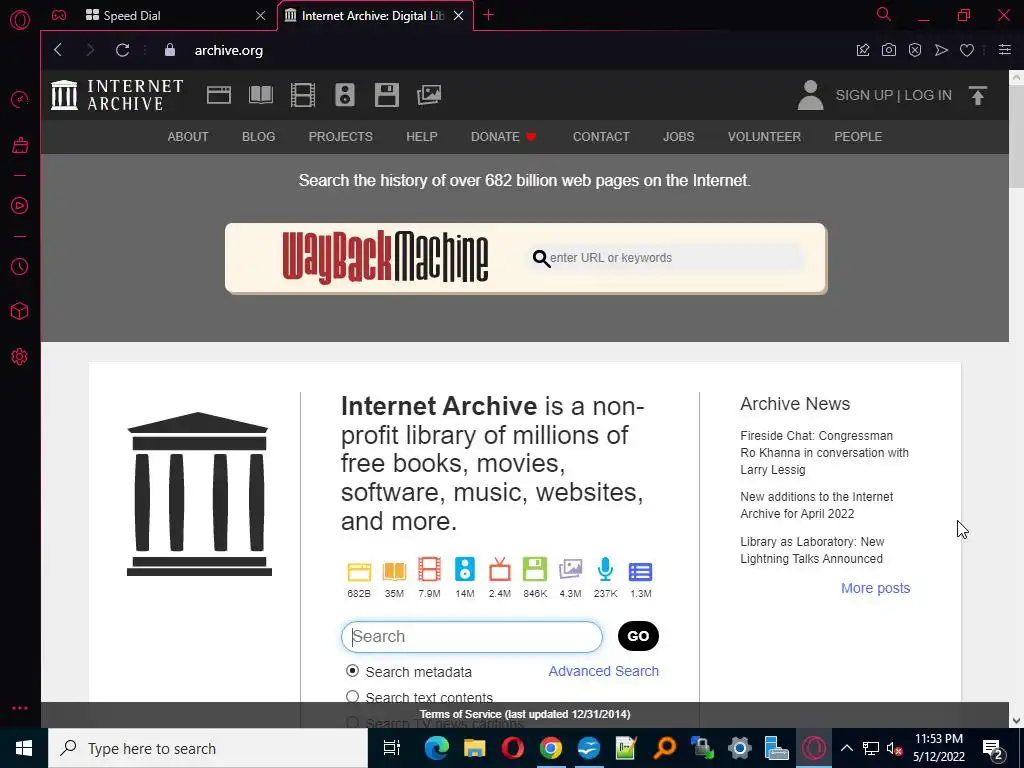Open the Advanced Search link

[x=603, y=671]
